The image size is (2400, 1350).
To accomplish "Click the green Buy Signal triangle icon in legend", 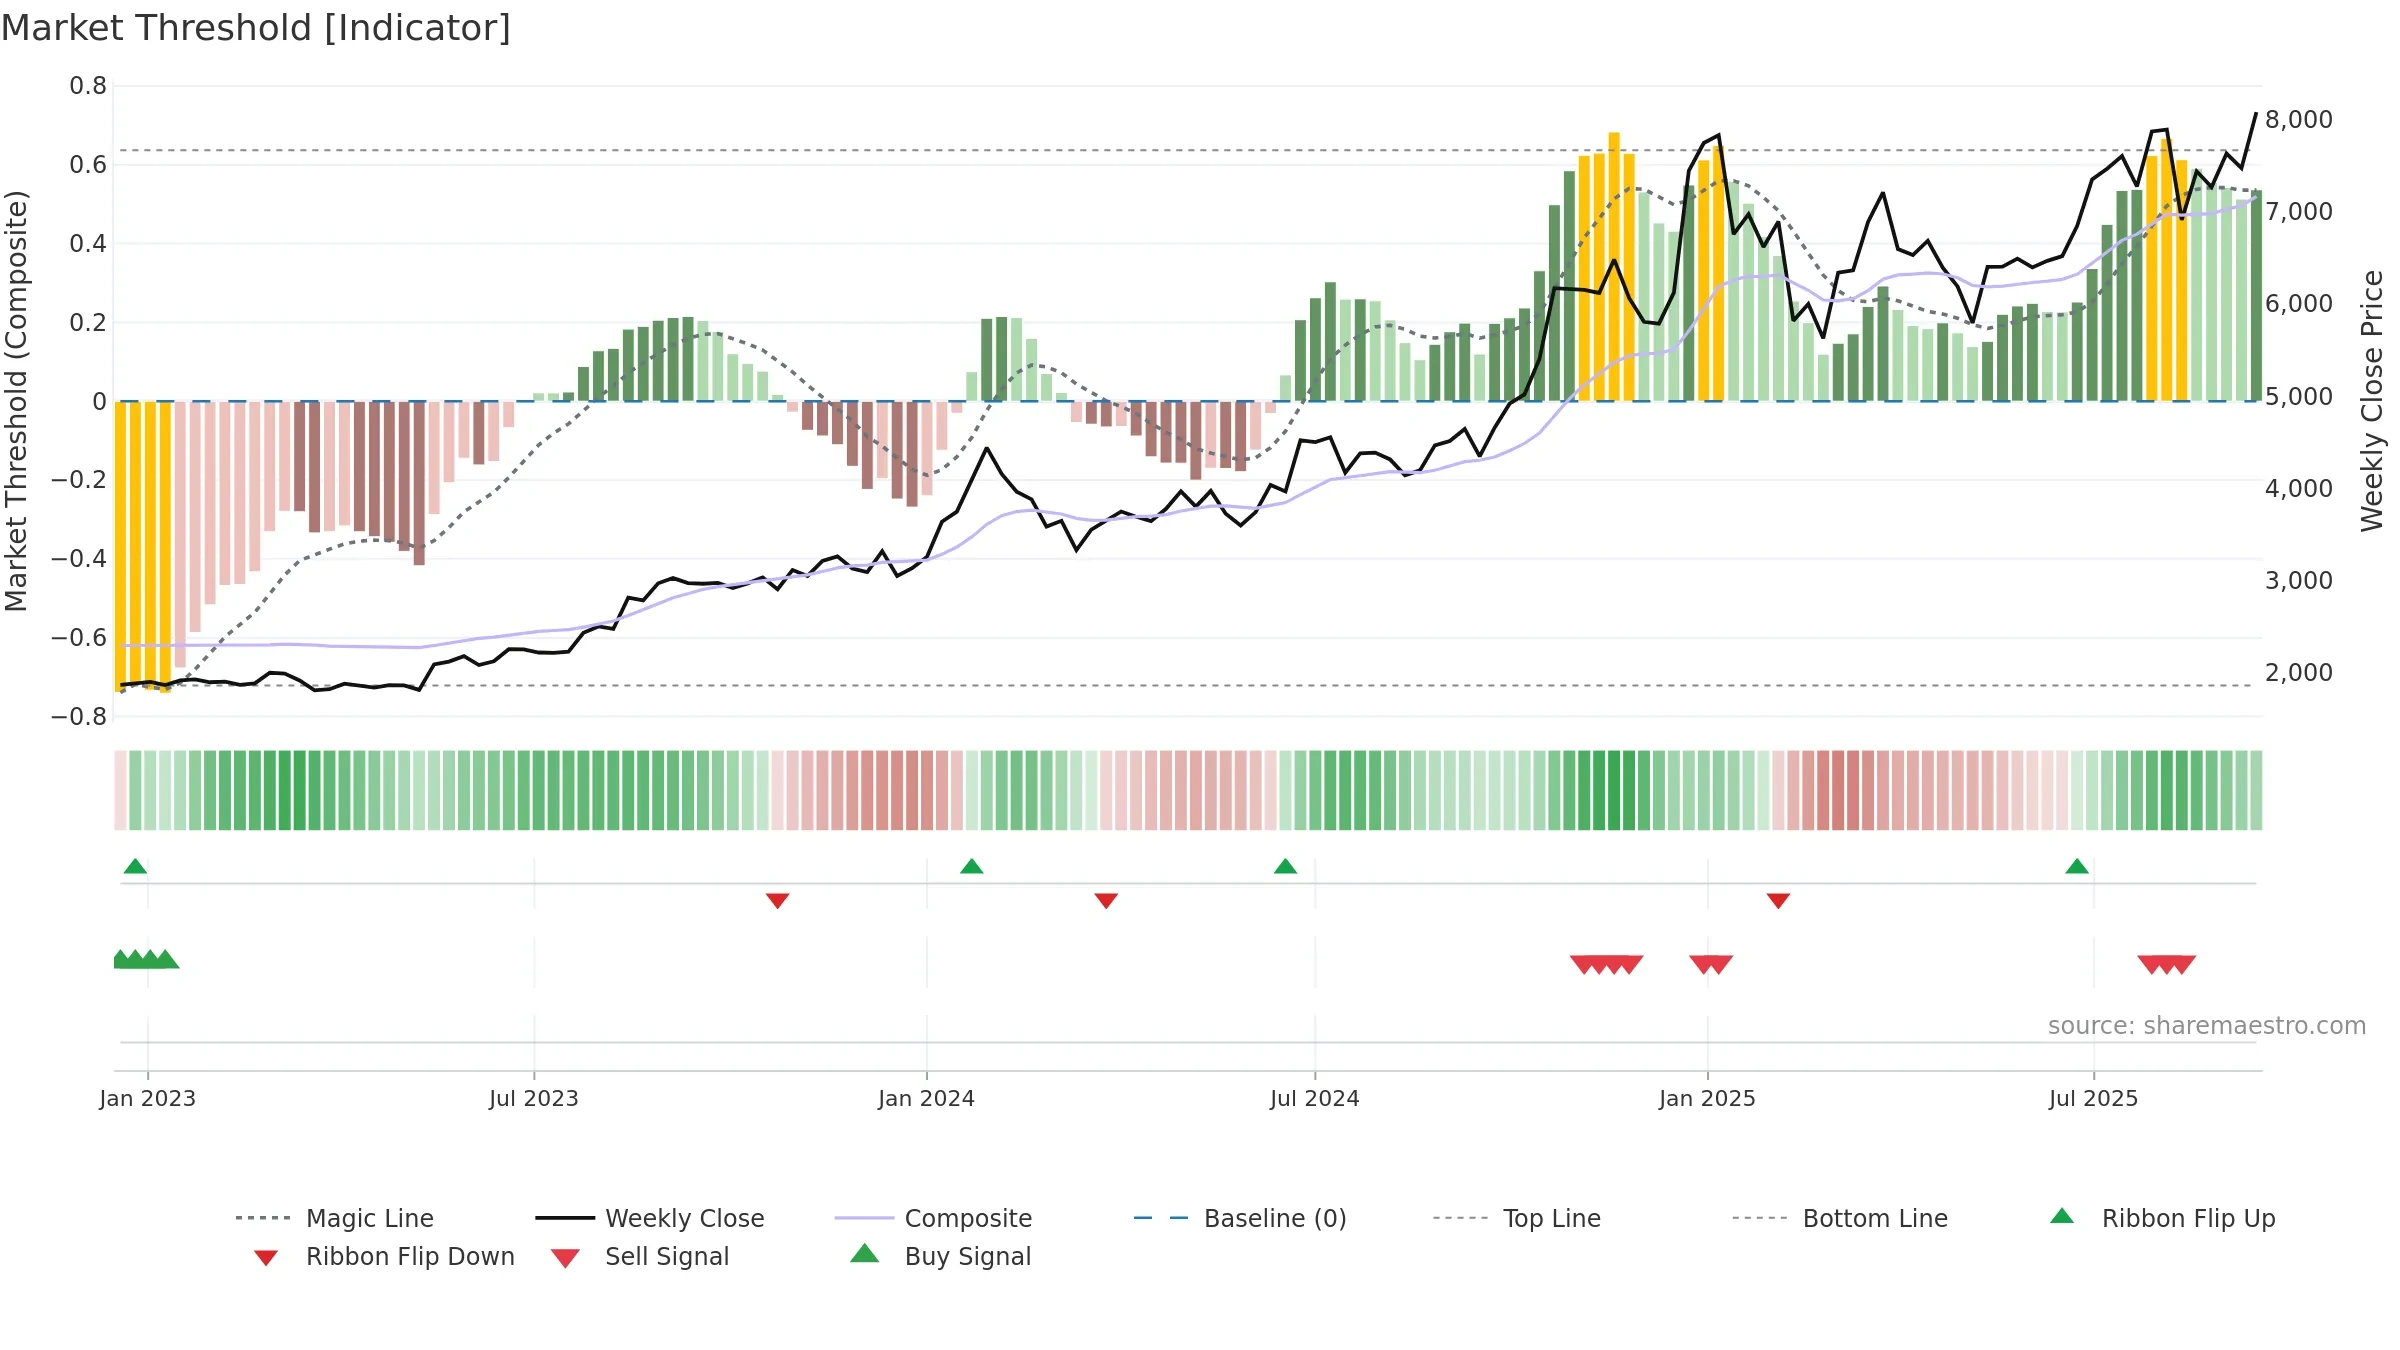I will click(x=865, y=1253).
